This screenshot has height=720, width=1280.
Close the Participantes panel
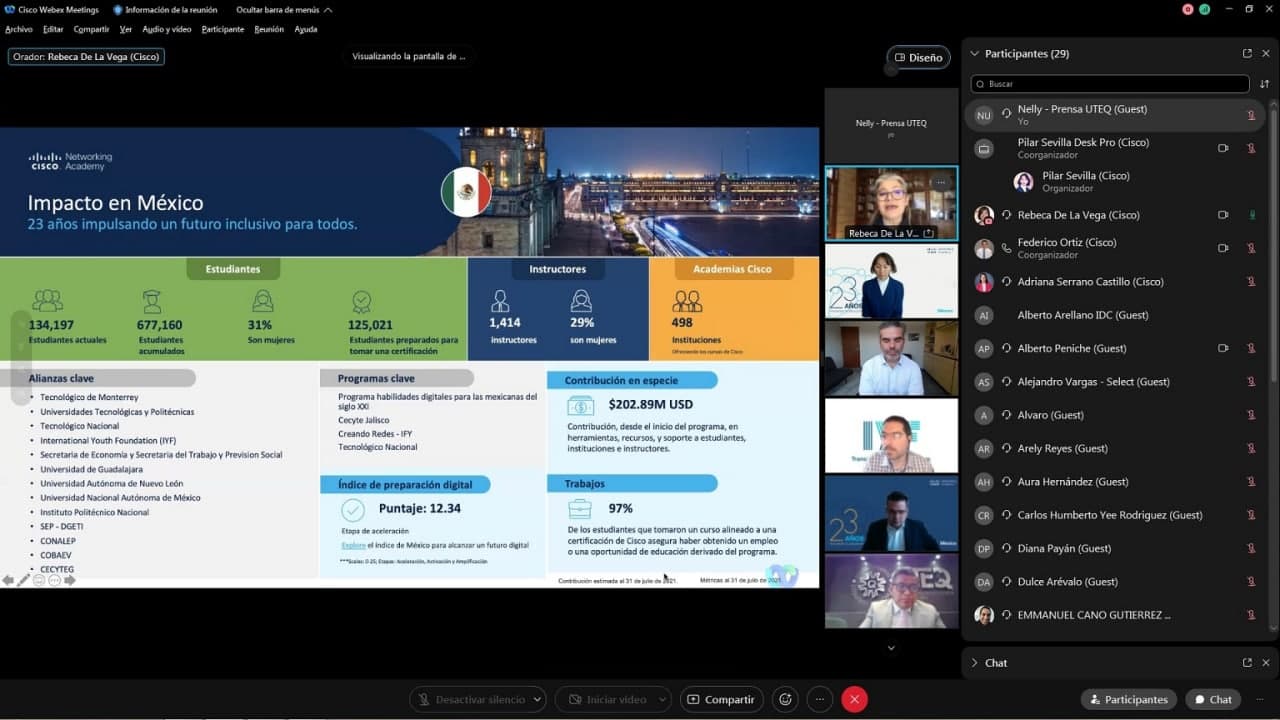pyautogui.click(x=1266, y=54)
